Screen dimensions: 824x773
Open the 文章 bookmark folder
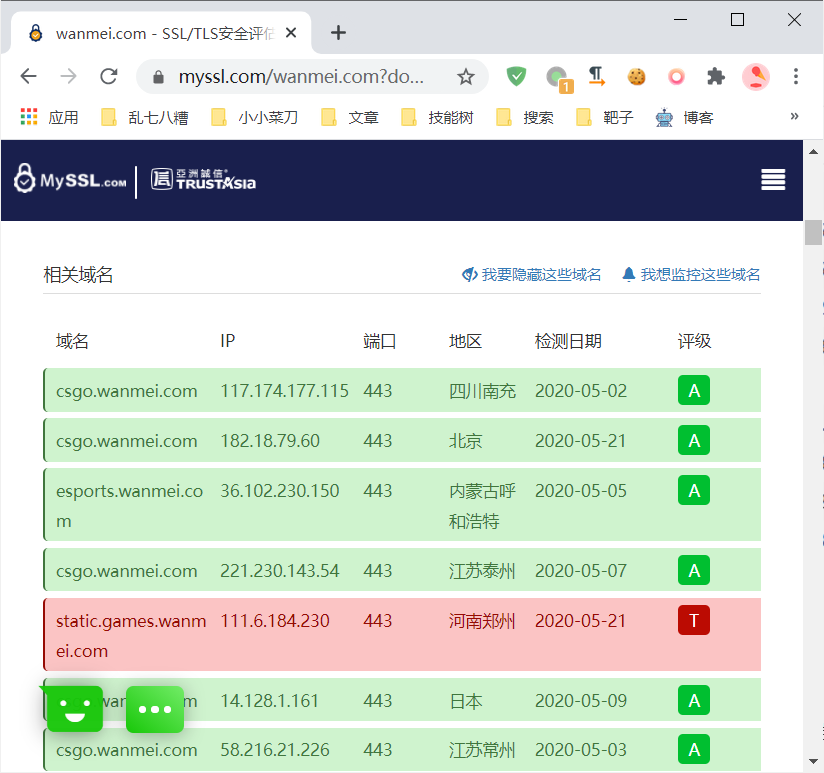point(349,117)
